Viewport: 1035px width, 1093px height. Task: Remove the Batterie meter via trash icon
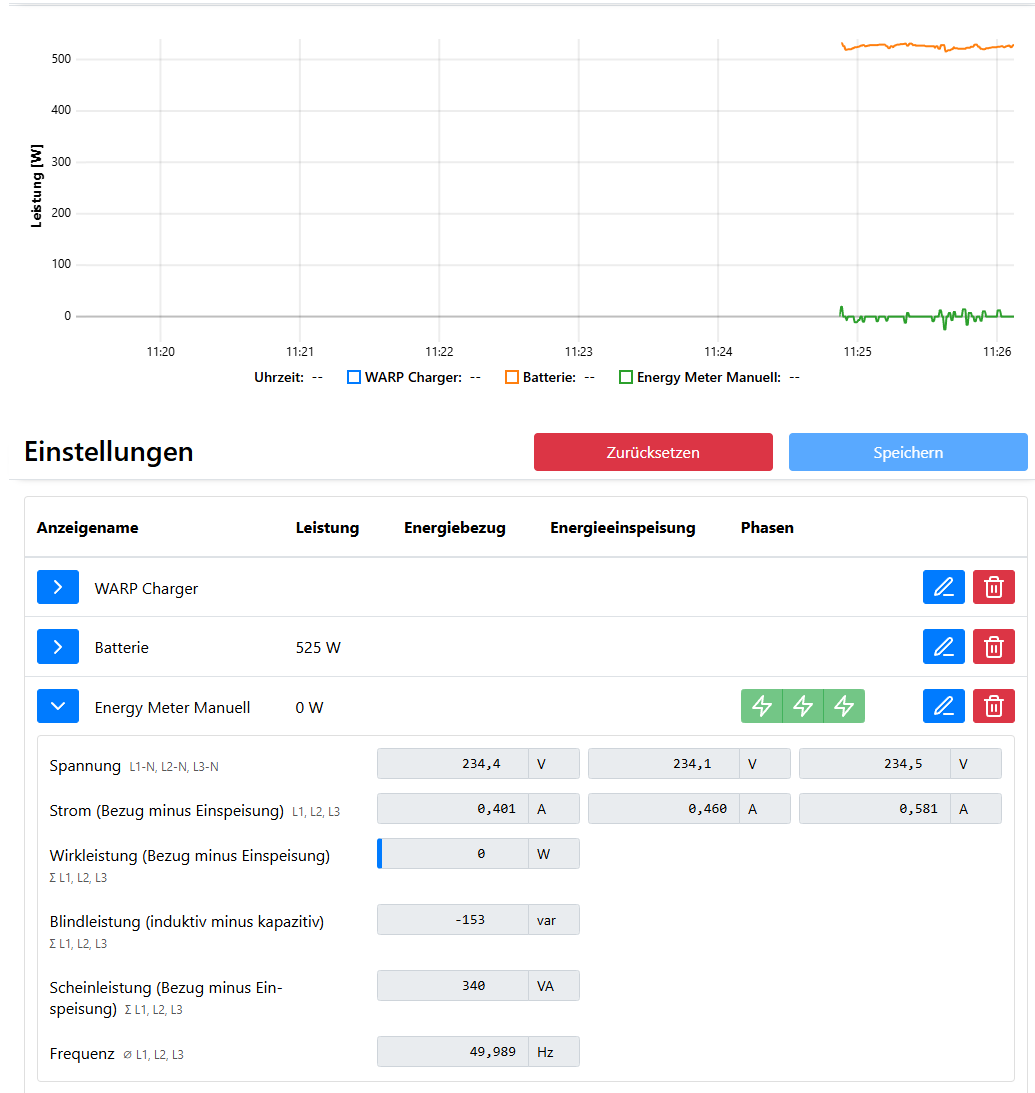[x=993, y=647]
